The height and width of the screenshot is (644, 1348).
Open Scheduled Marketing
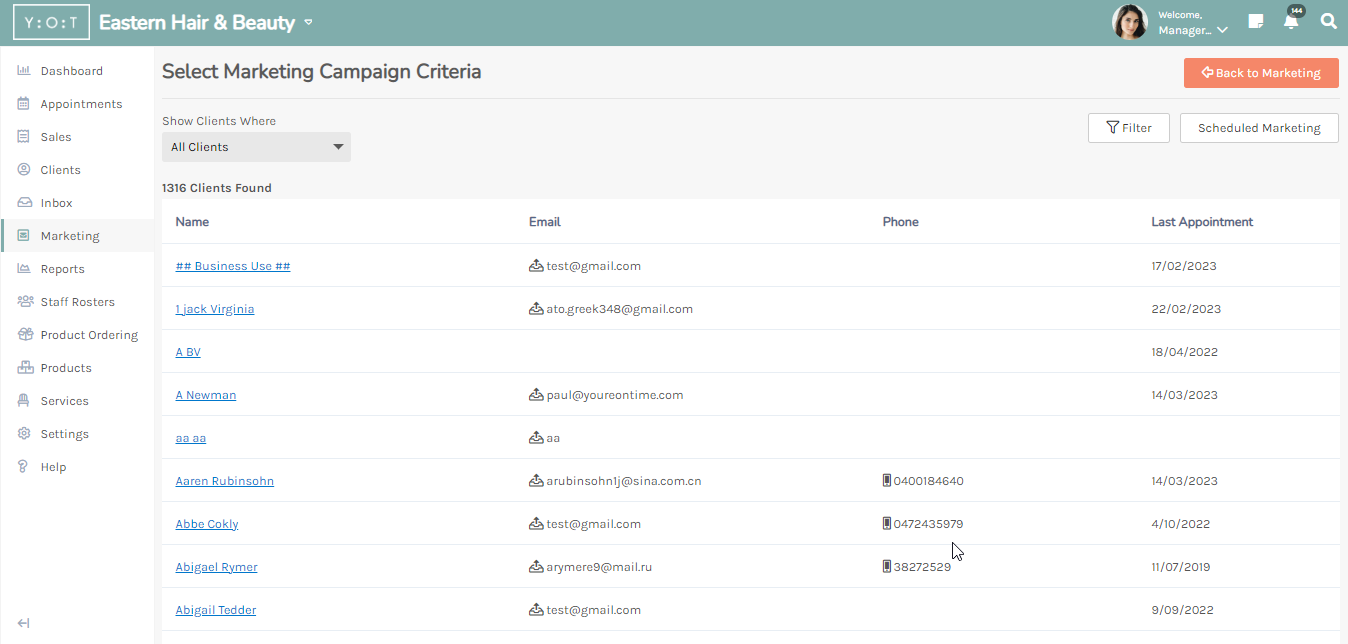click(x=1259, y=128)
